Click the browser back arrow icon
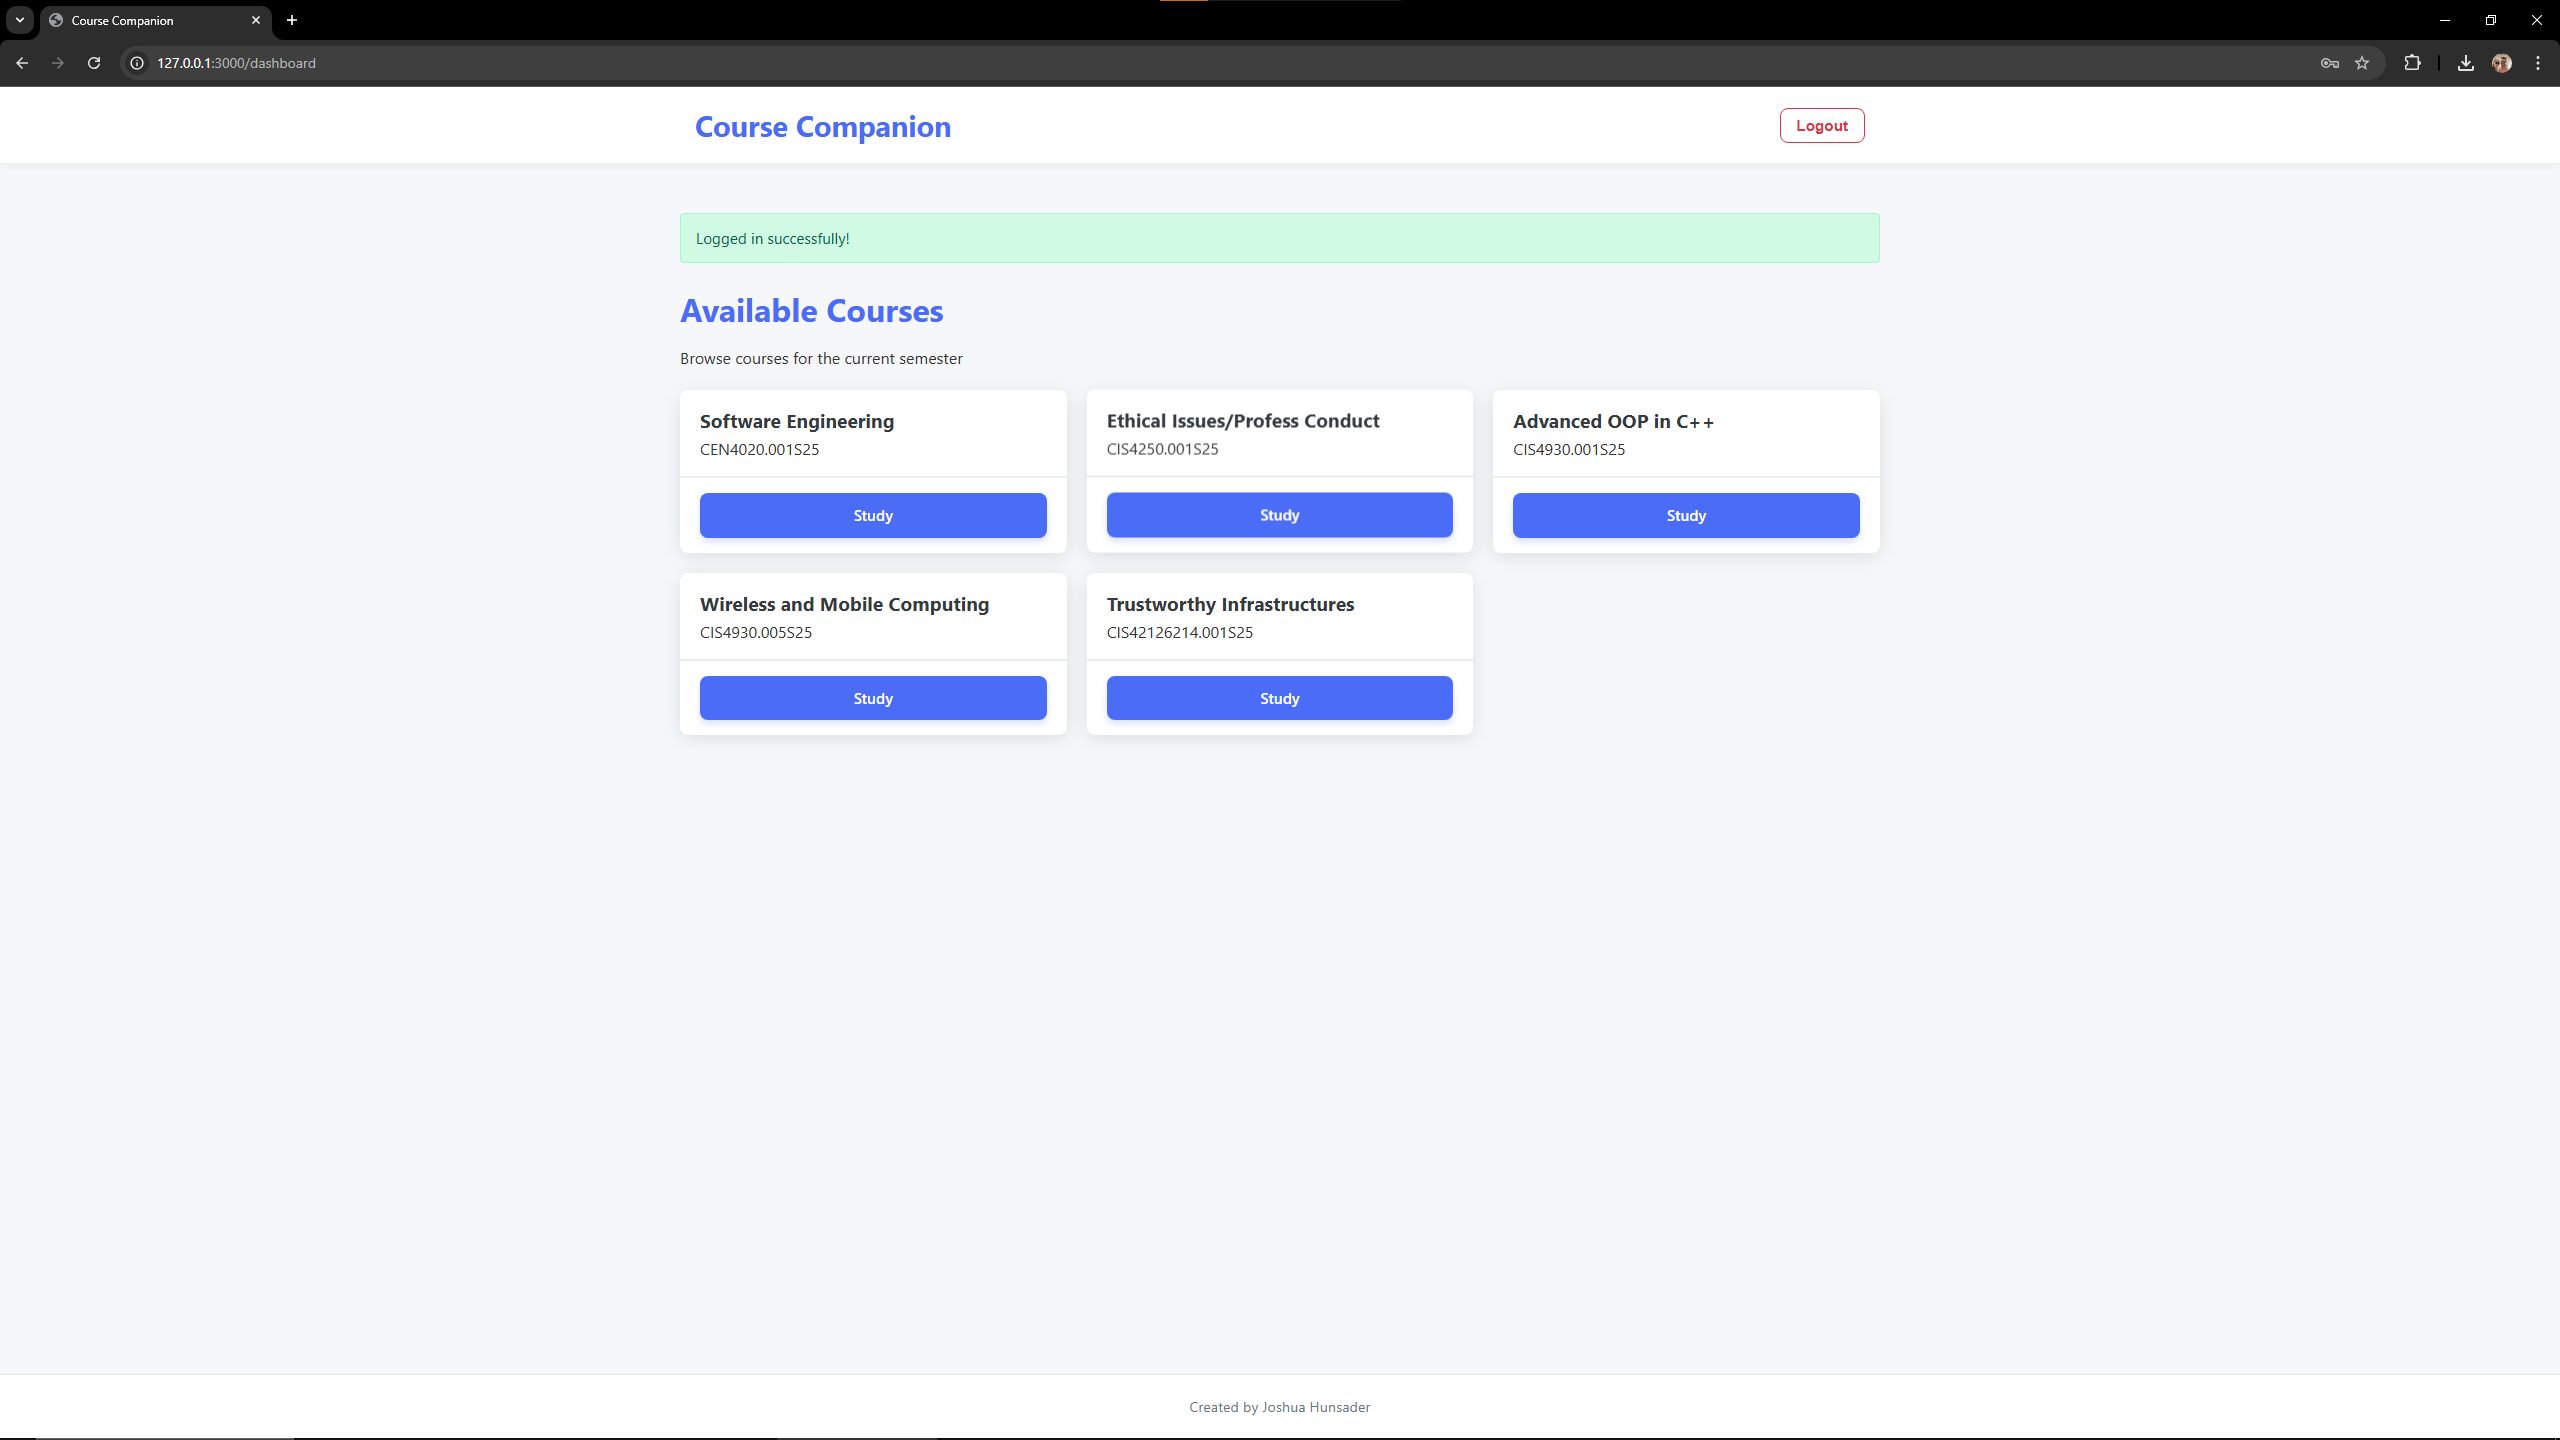This screenshot has height=1440, width=2560. [x=22, y=63]
